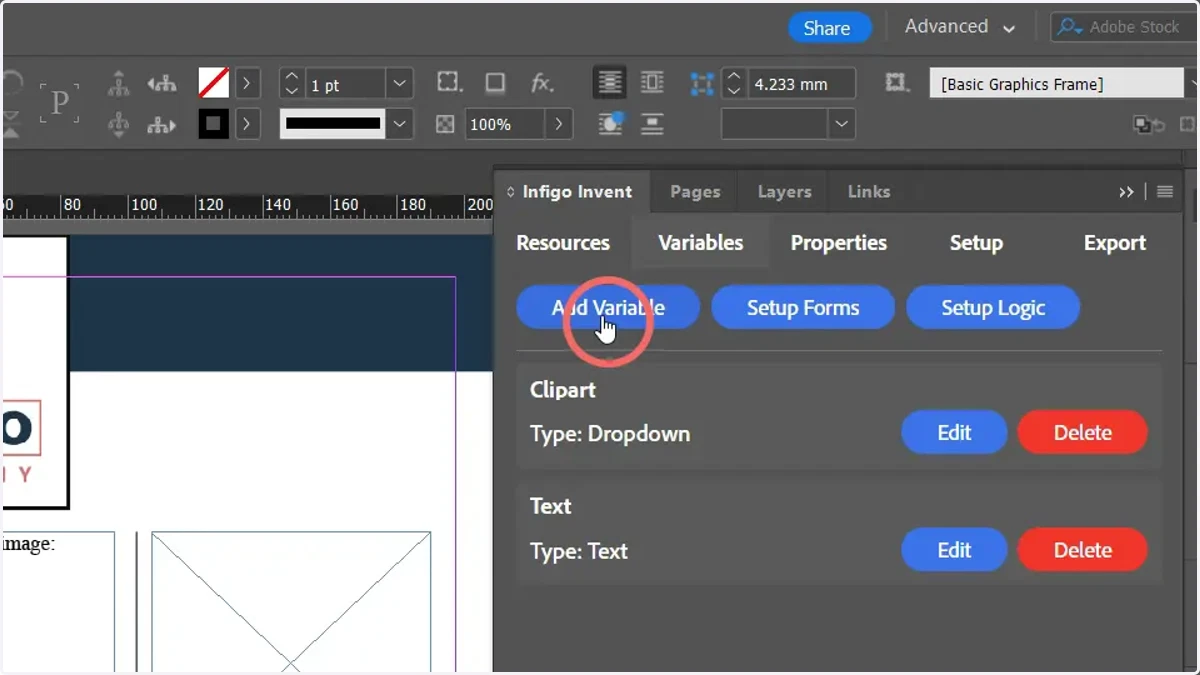This screenshot has width=1200, height=675.
Task: Click the paragraph P frame icon
Action: pos(59,104)
